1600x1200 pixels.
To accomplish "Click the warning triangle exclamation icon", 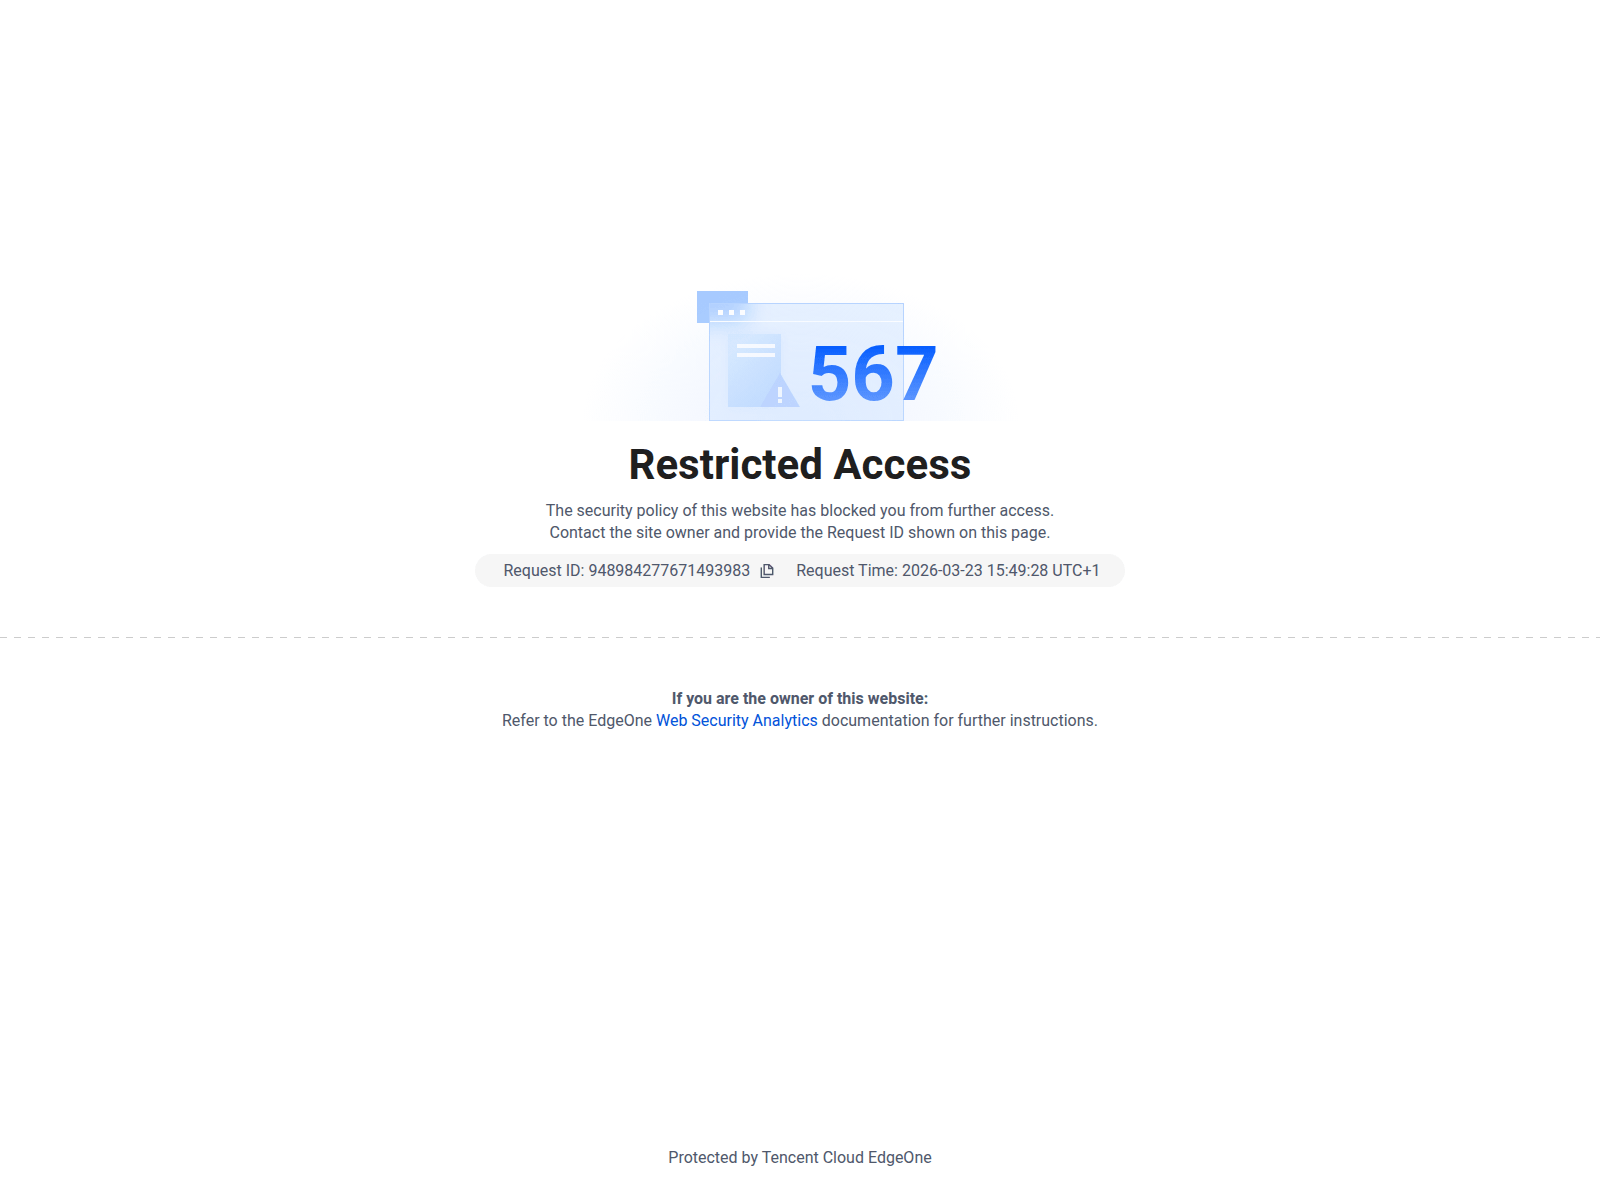I will pyautogui.click(x=780, y=392).
